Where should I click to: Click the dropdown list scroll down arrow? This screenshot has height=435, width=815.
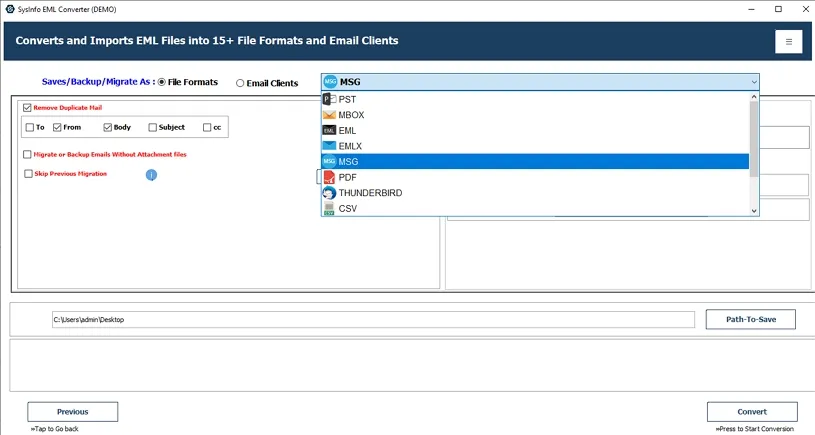point(754,211)
